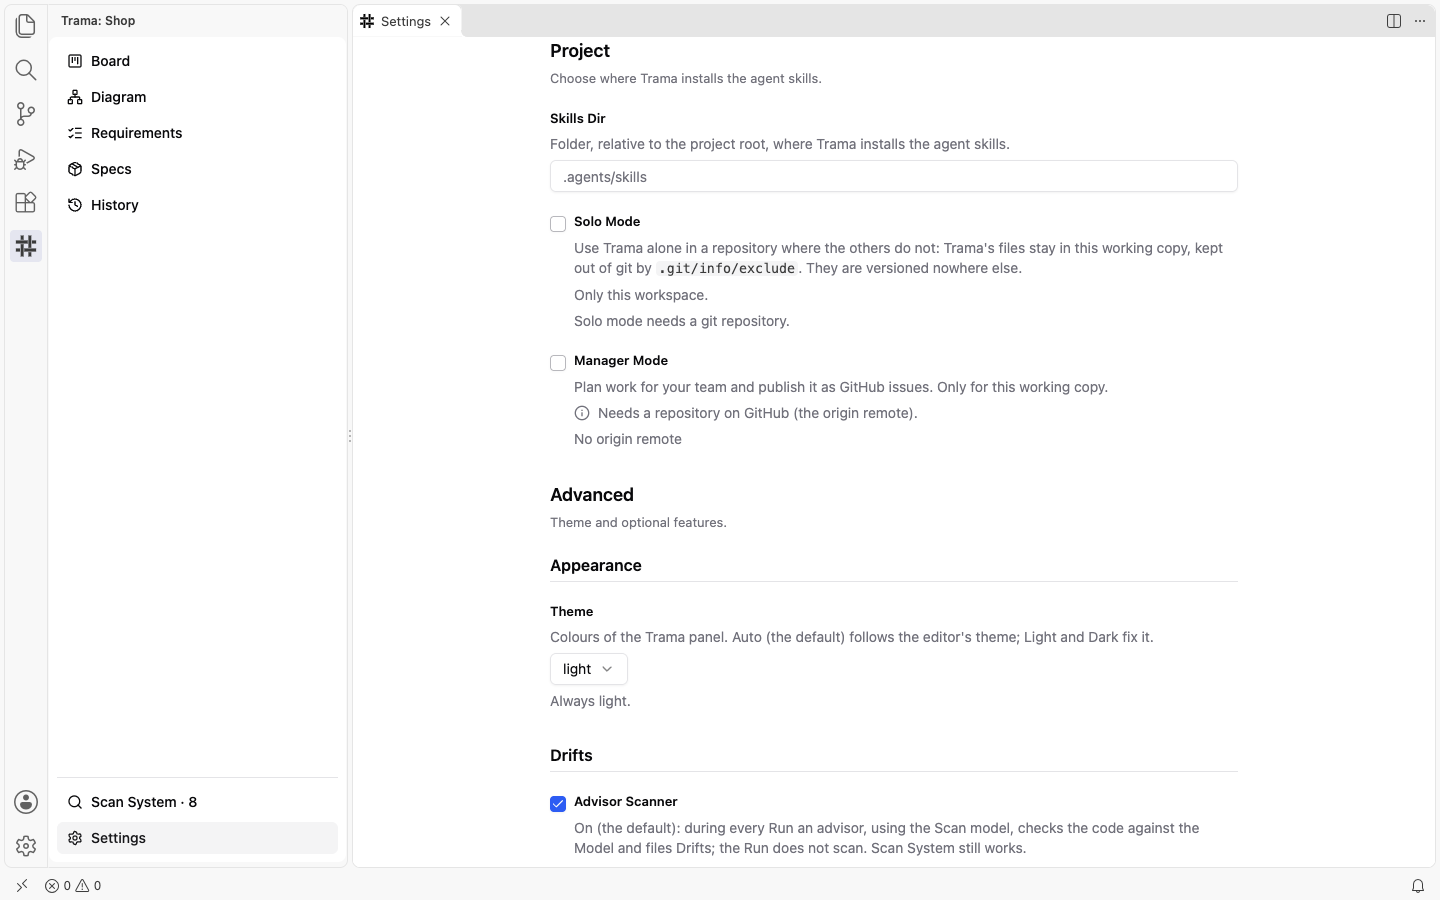Viewport: 1440px width, 900px height.
Task: Uncheck the Advisor Scanner checkbox
Action: point(558,804)
